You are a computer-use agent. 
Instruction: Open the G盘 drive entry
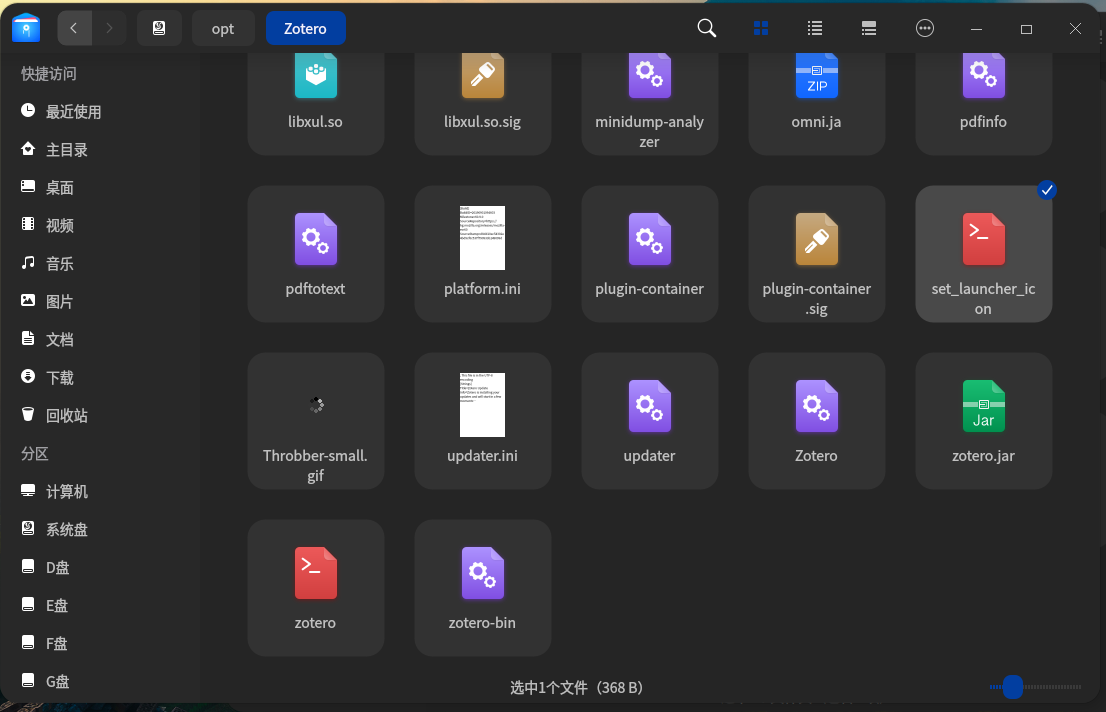(x=57, y=681)
